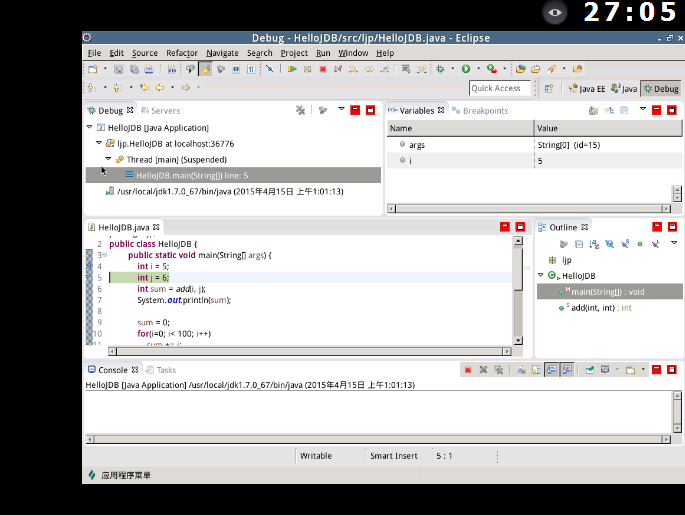This screenshot has height=516, width=685.
Task: Open Outline view menu arrow
Action: tap(674, 243)
